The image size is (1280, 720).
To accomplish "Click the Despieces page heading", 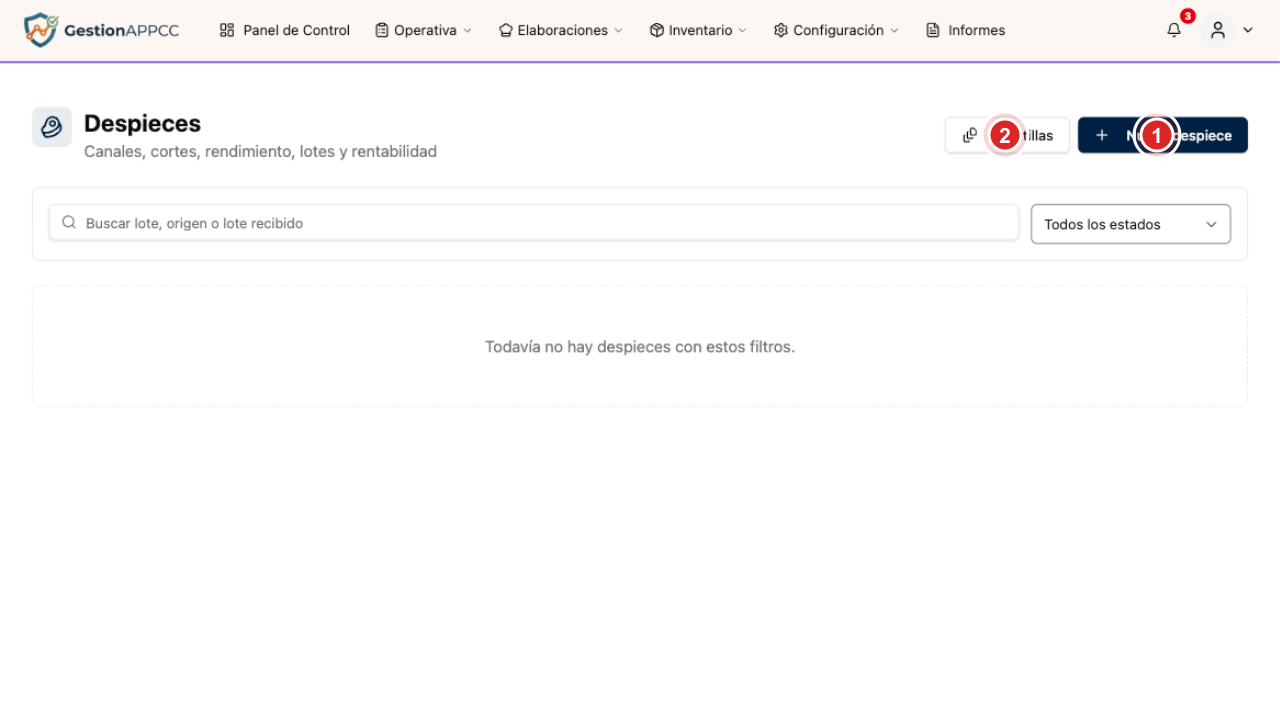I will click(x=142, y=123).
